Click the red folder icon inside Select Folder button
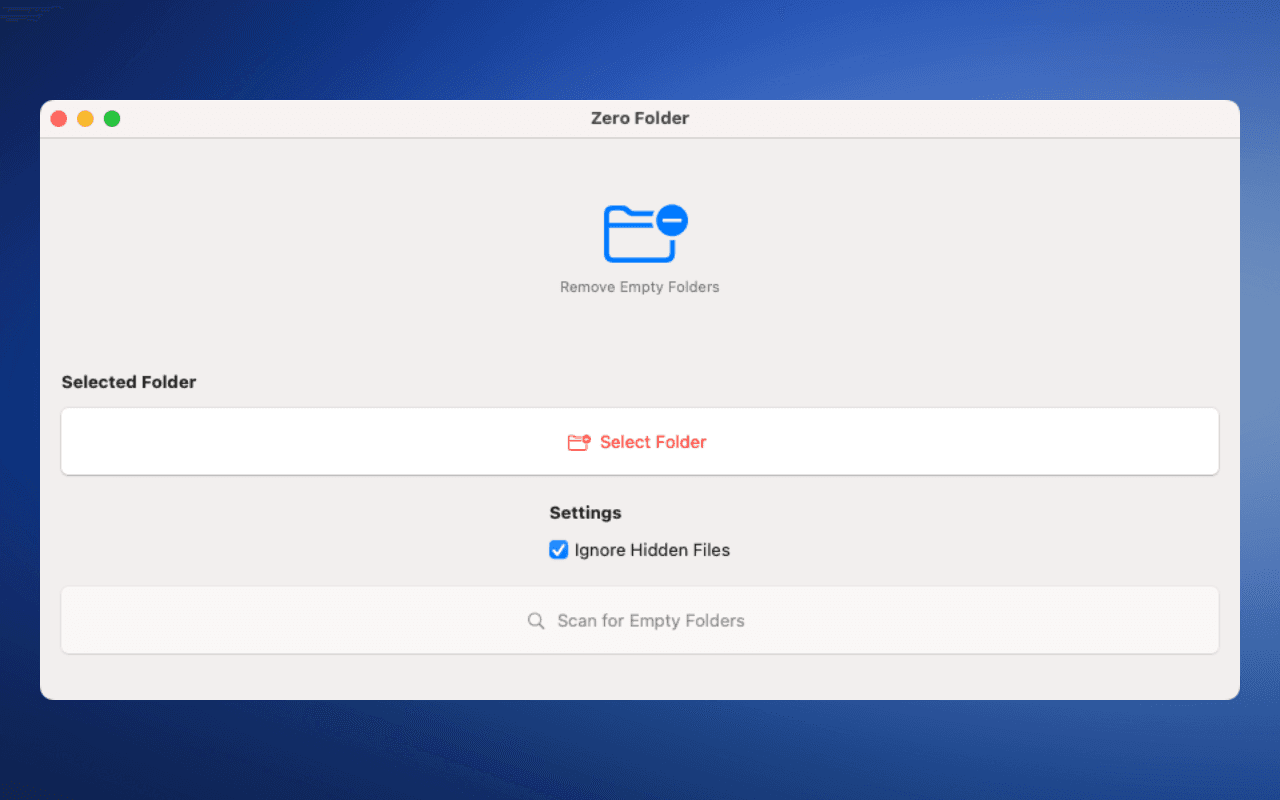This screenshot has width=1280, height=800. click(x=579, y=441)
